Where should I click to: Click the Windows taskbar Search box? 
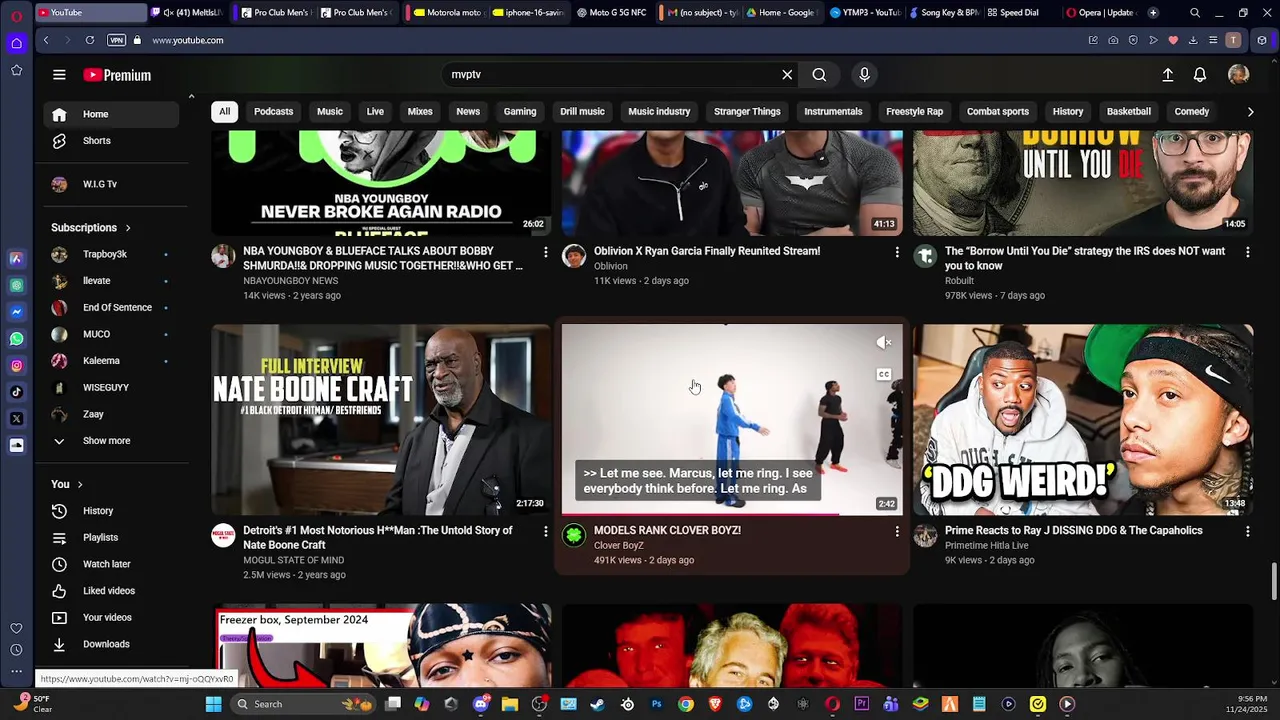[x=304, y=704]
